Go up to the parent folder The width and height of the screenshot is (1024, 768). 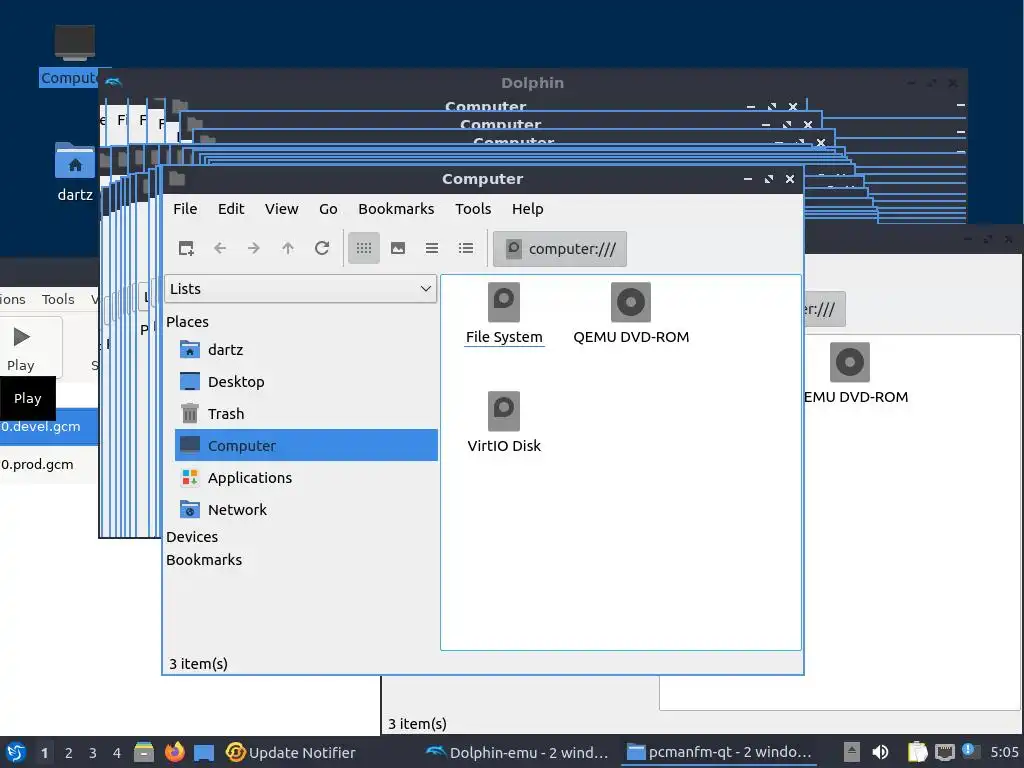click(288, 248)
